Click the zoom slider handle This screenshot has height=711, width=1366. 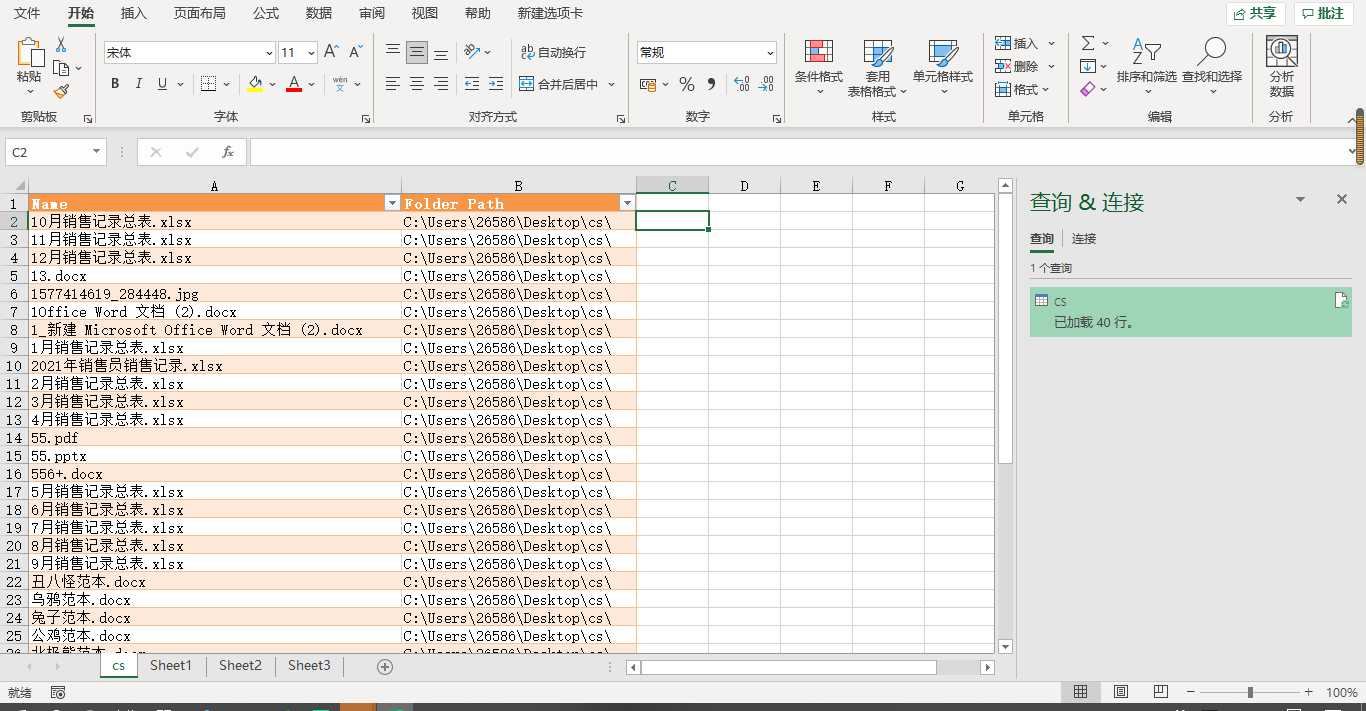tap(1250, 692)
